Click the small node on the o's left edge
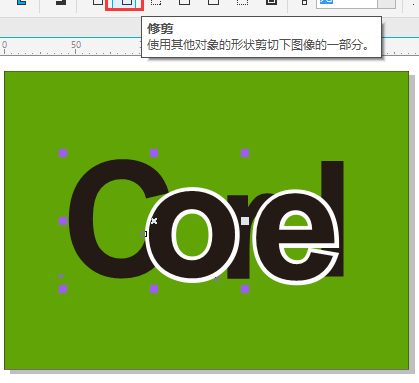419x383 pixels. 144,234
